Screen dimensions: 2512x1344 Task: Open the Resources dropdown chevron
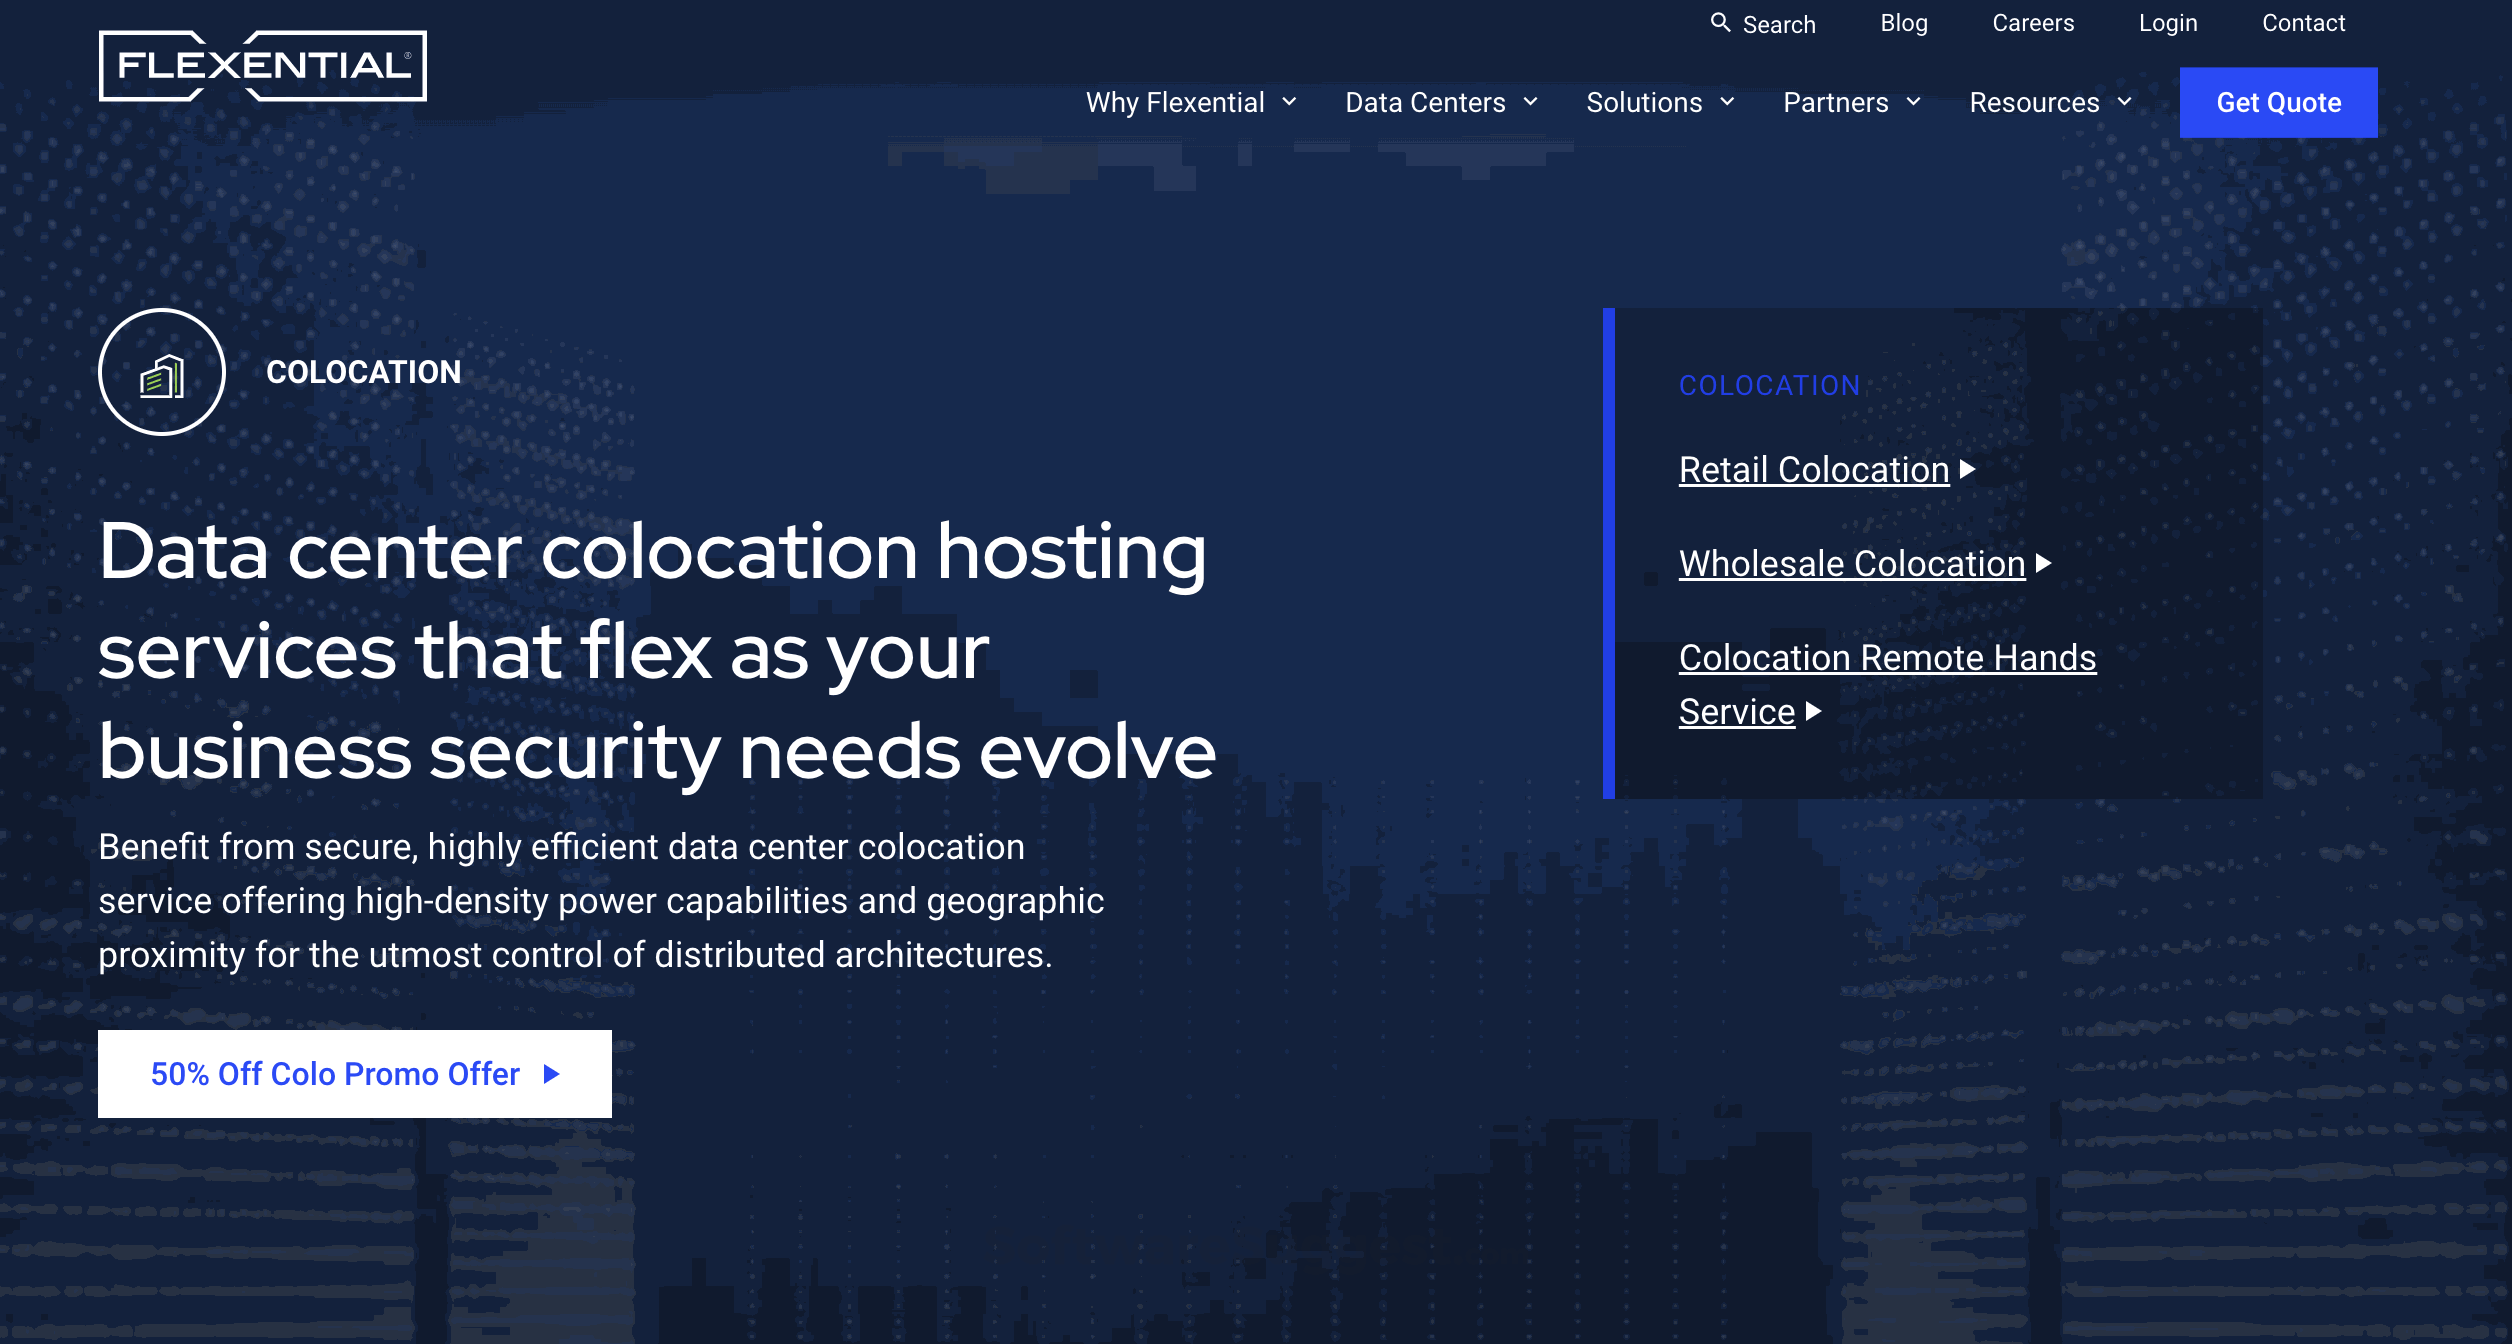(x=2124, y=102)
